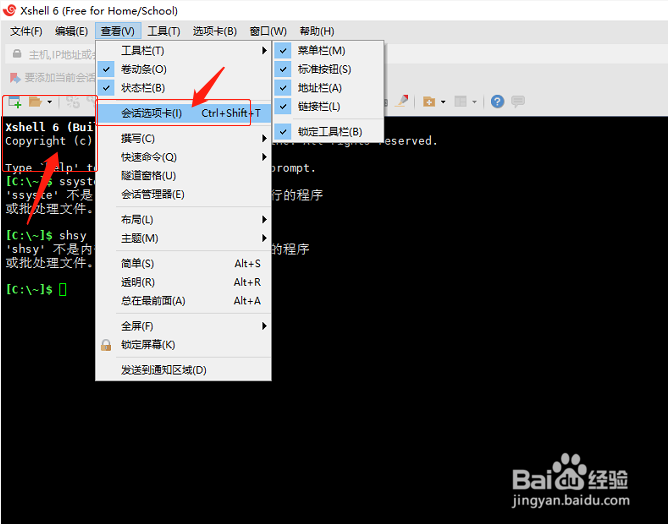The image size is (668, 524).
Task: Click the speech bubble feedback icon
Action: 518,102
